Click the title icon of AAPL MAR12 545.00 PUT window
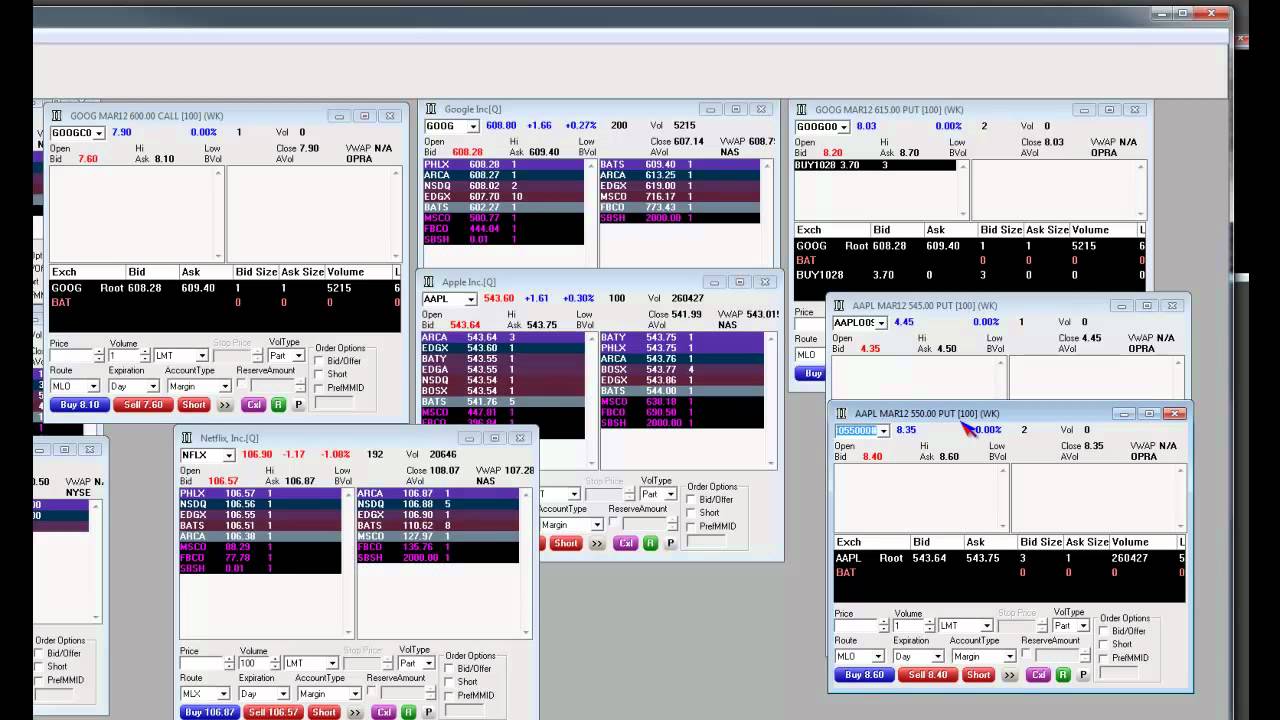This screenshot has width=1280, height=720. pos(840,306)
